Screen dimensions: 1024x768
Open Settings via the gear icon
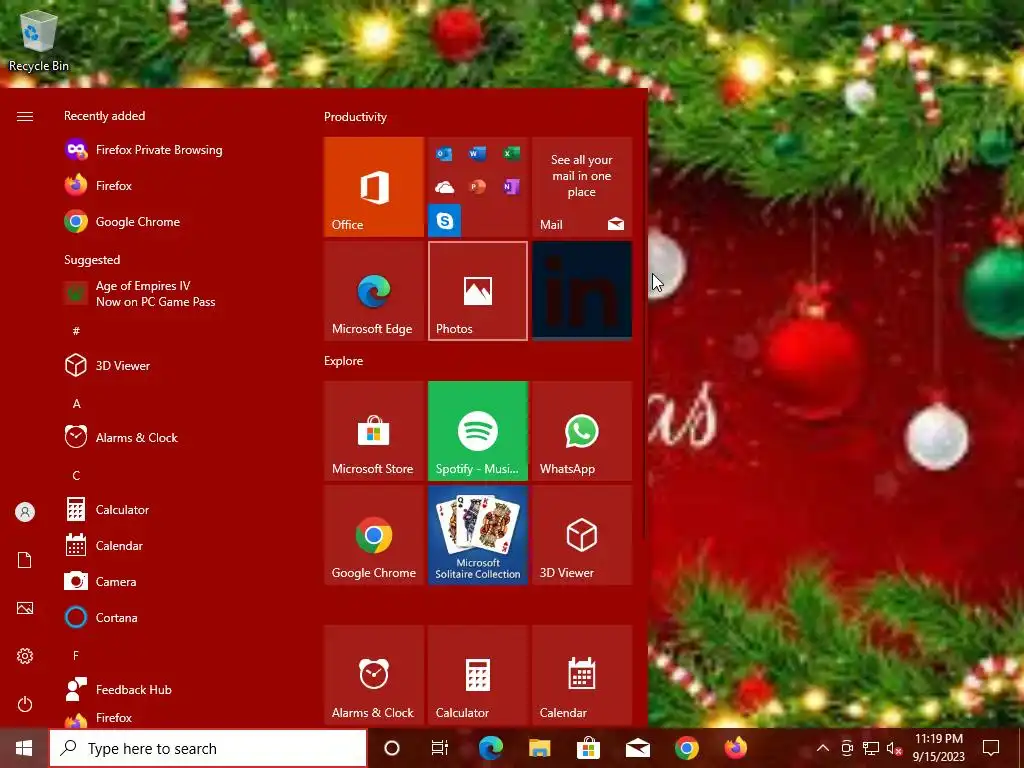pyautogui.click(x=25, y=656)
